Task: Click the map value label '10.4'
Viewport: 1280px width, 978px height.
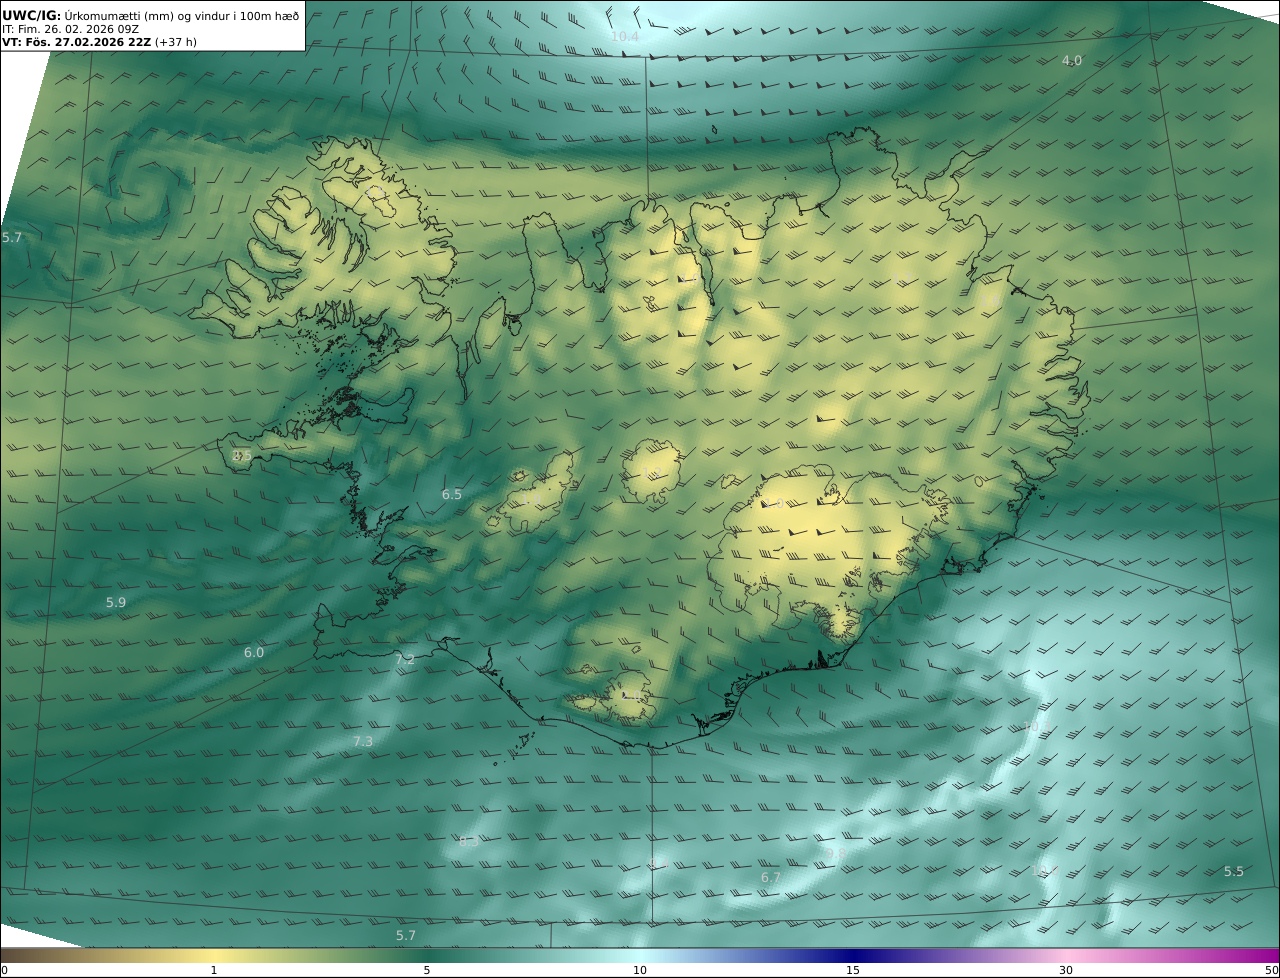Action: 624,36
